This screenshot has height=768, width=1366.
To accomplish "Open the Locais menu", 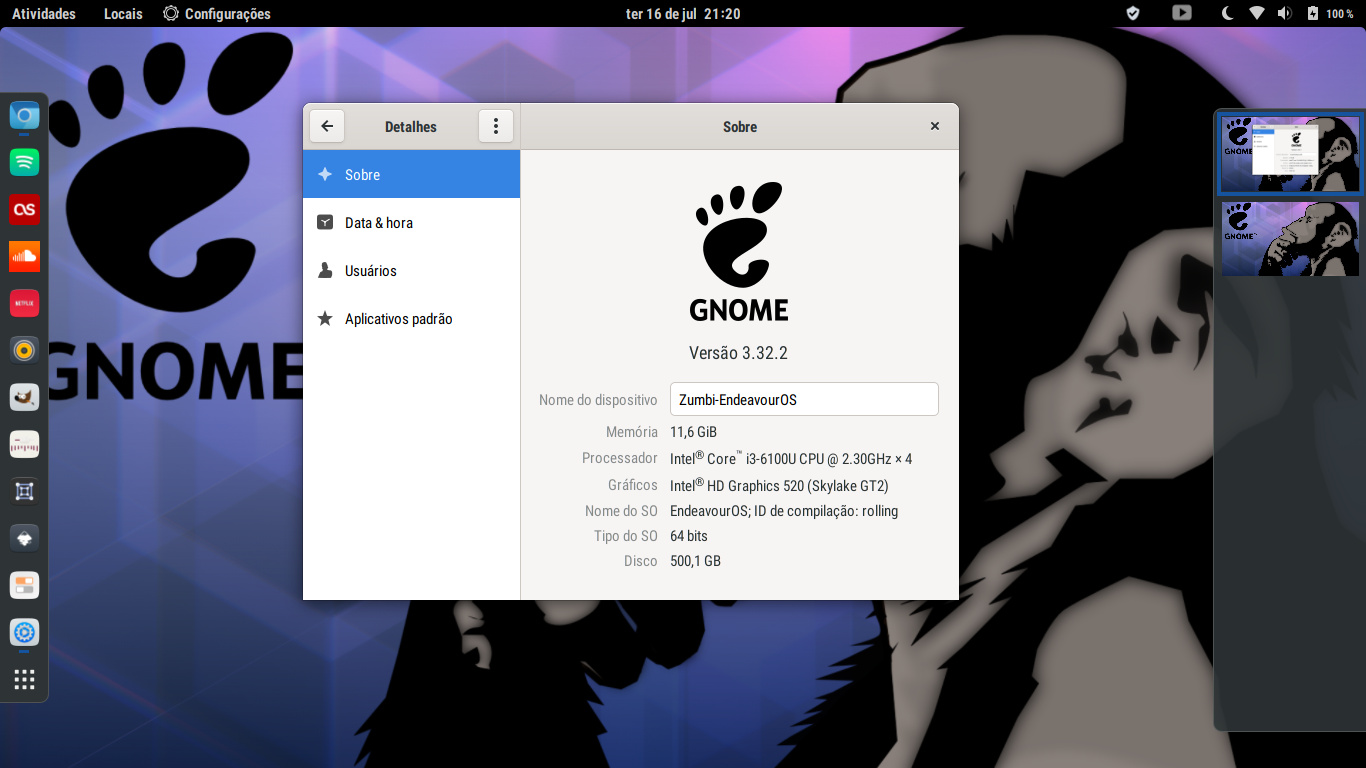I will click(123, 14).
